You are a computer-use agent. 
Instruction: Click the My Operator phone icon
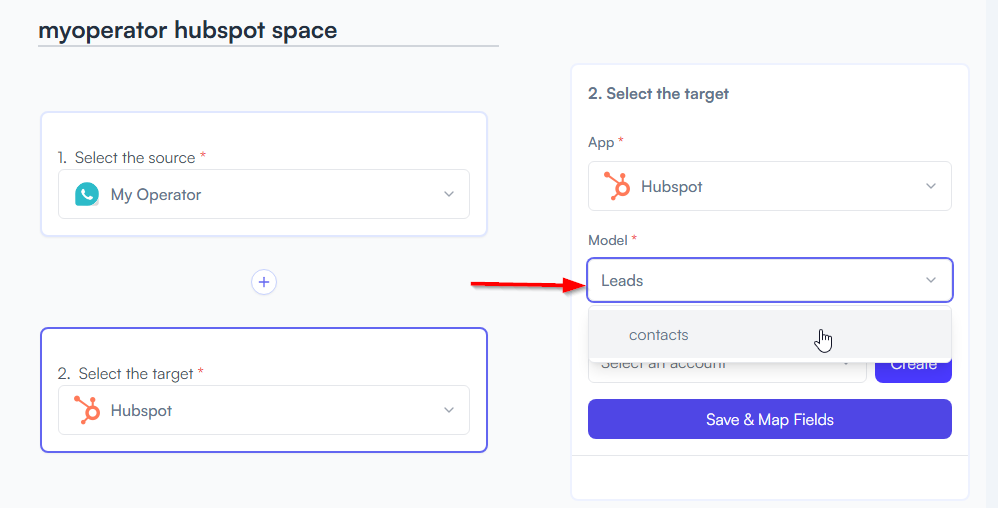tap(87, 194)
